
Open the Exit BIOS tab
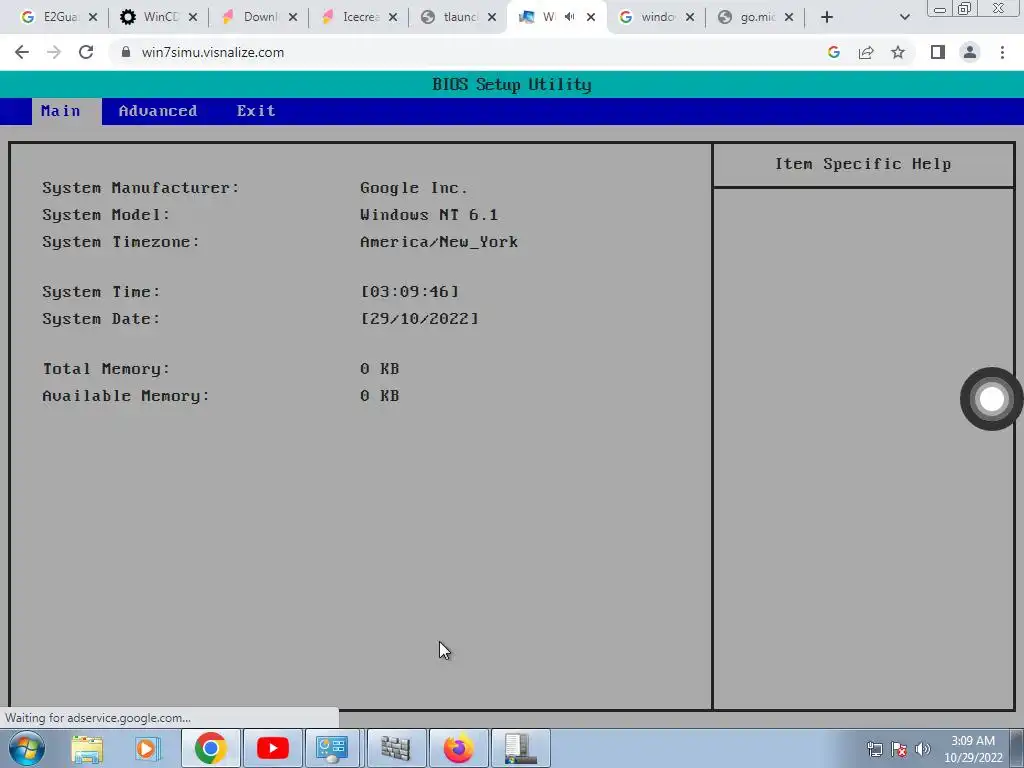click(256, 111)
